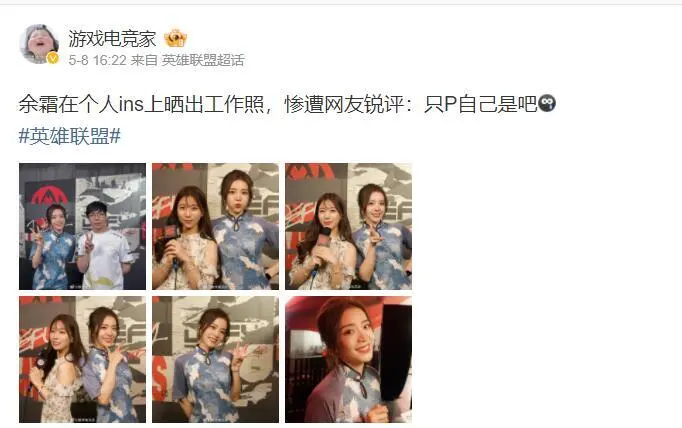Open photo of woman with man in white jersey
This screenshot has height=428, width=682.
click(83, 226)
